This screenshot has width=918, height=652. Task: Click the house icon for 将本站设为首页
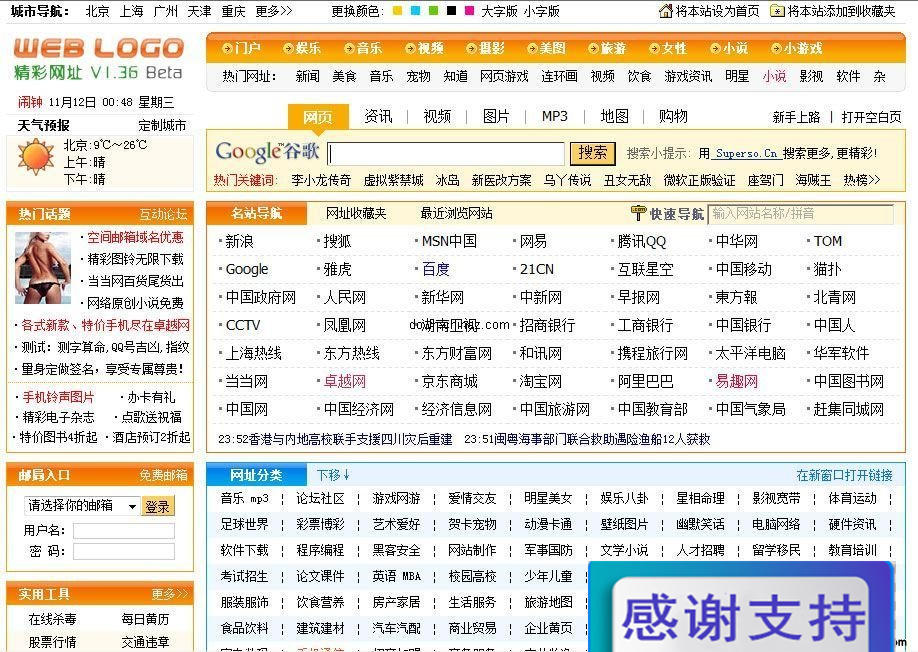(666, 11)
